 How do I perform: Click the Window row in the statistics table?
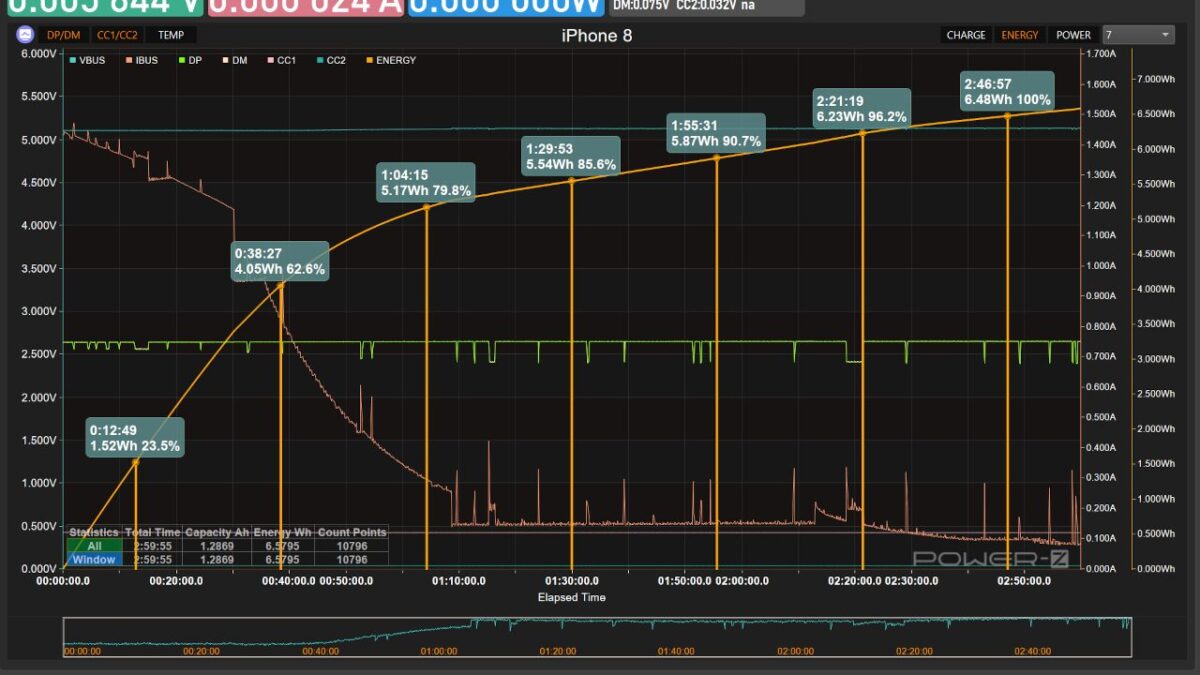pyautogui.click(x=226, y=559)
